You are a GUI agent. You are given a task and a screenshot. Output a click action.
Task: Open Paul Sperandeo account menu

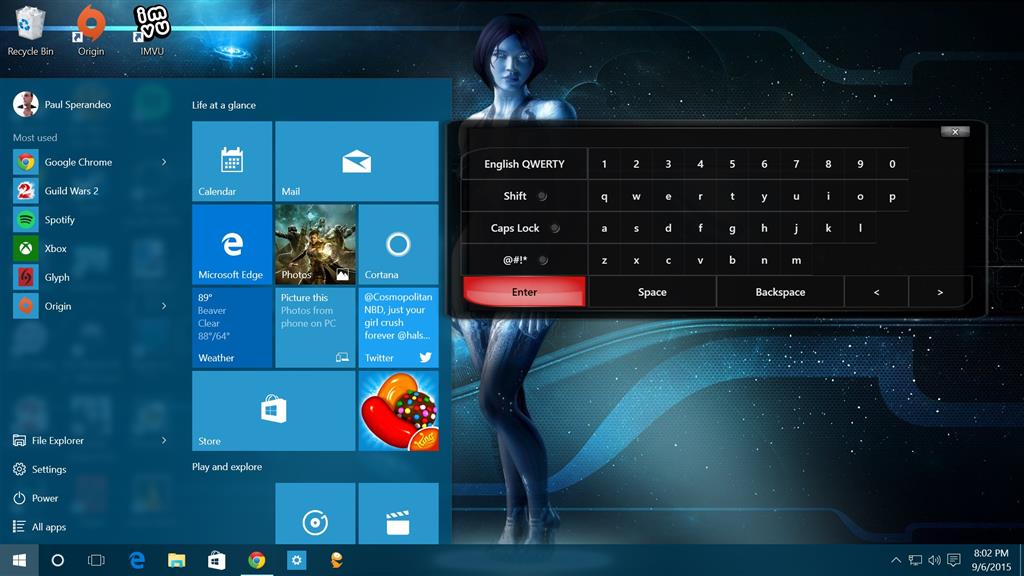63,104
